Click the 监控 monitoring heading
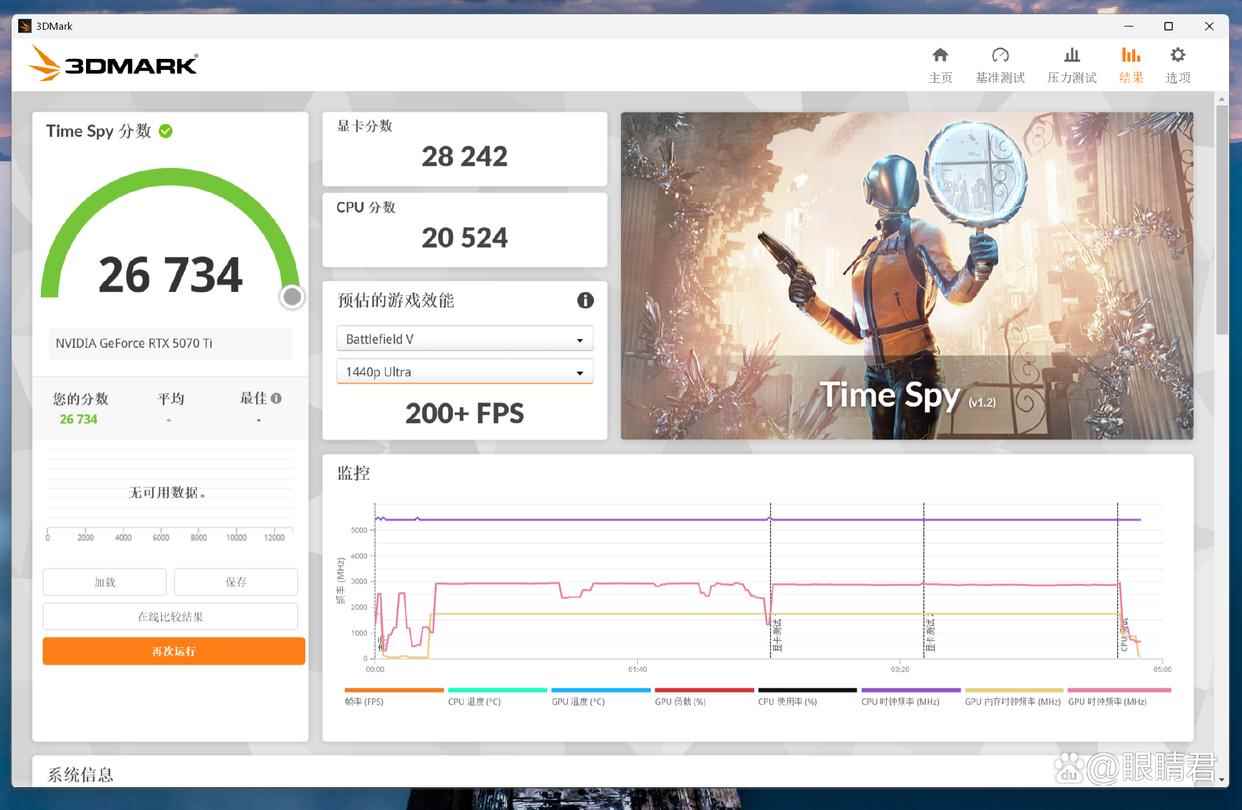Viewport: 1242px width, 810px height. click(x=354, y=473)
